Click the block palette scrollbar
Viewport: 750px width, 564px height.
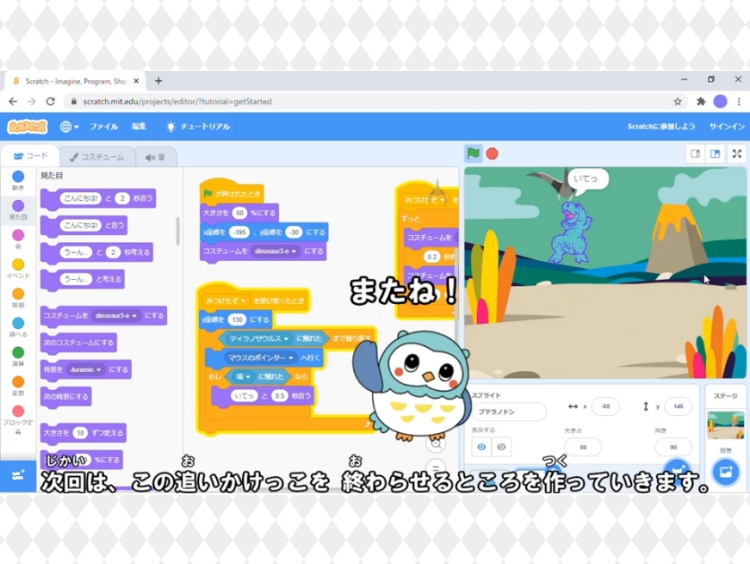pyautogui.click(x=178, y=231)
